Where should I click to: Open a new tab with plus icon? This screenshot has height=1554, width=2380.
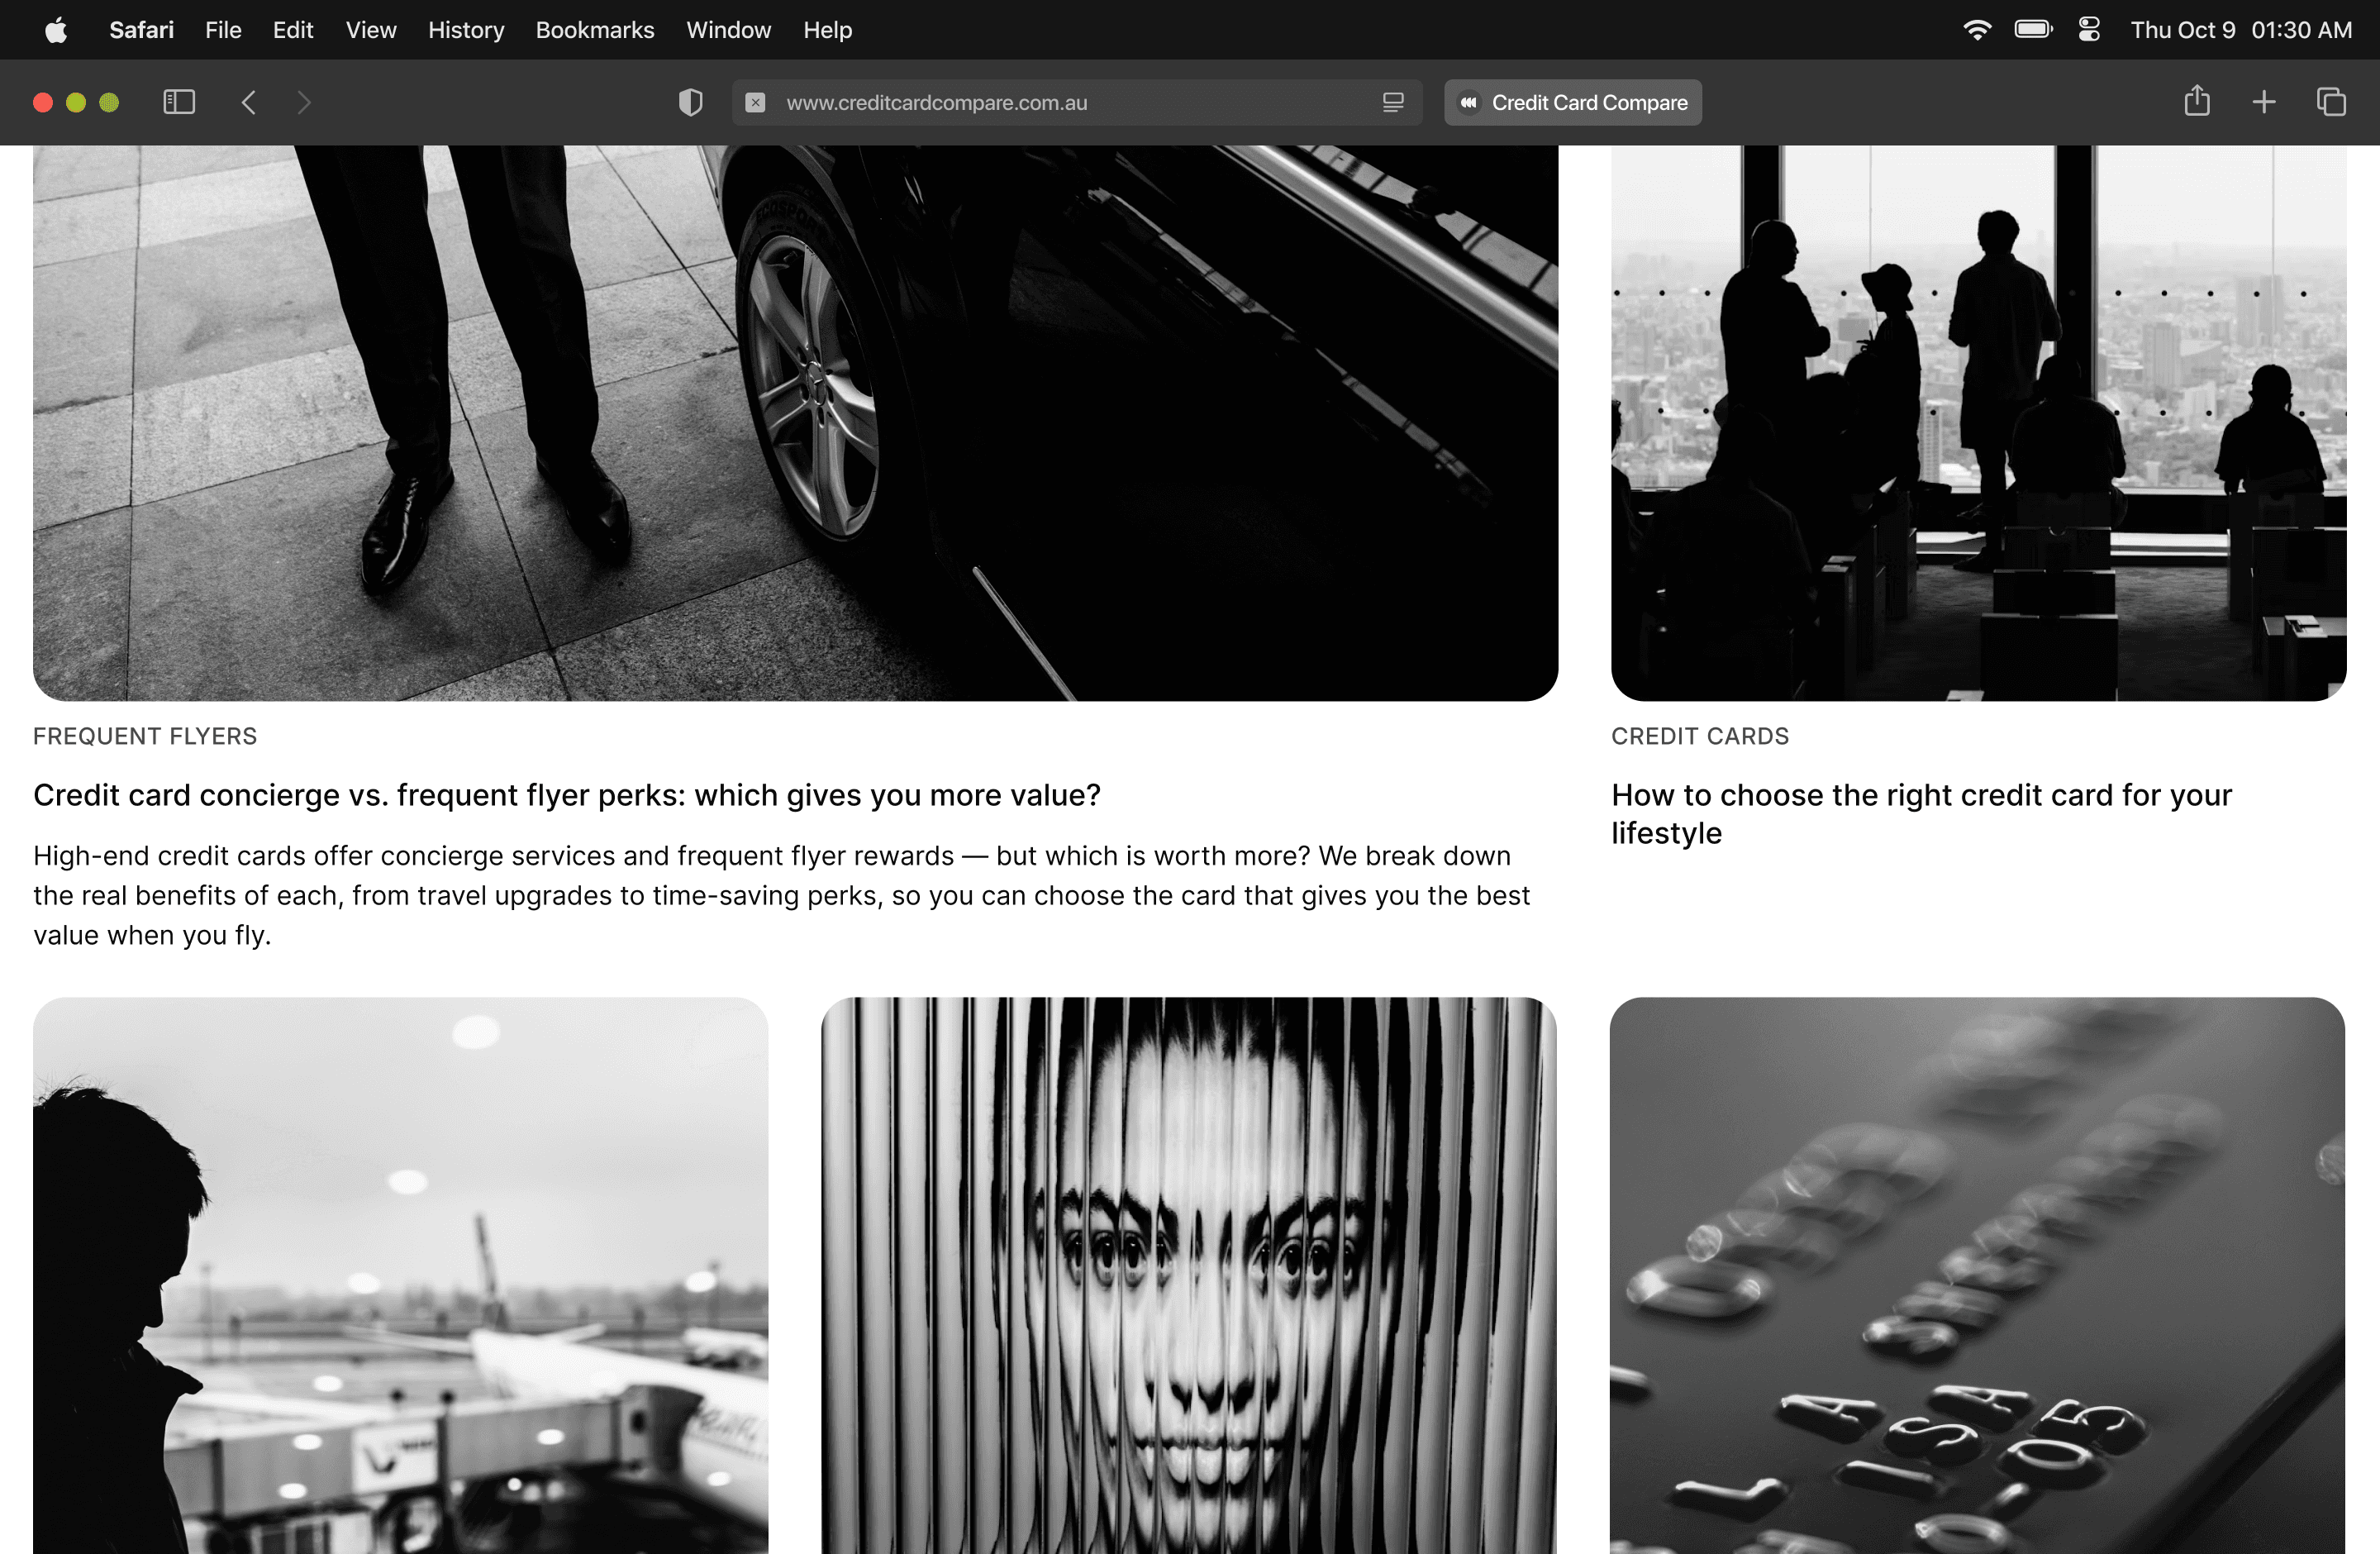(2264, 102)
